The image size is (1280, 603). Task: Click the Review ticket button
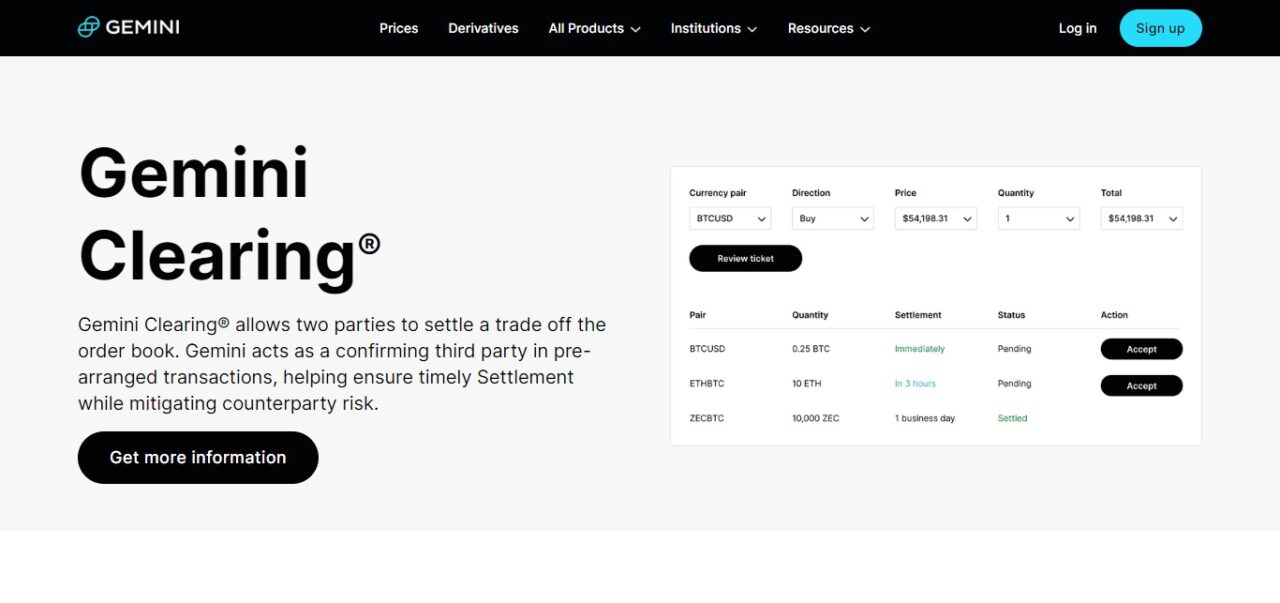(746, 258)
